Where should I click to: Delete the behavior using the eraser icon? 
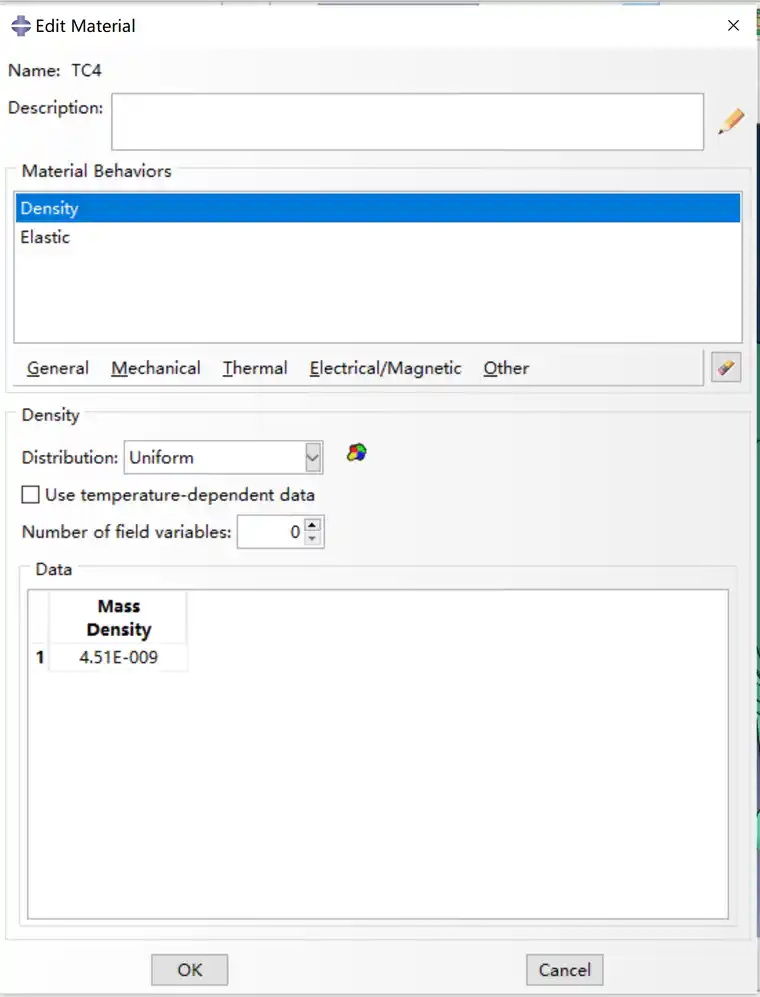pyautogui.click(x=726, y=368)
